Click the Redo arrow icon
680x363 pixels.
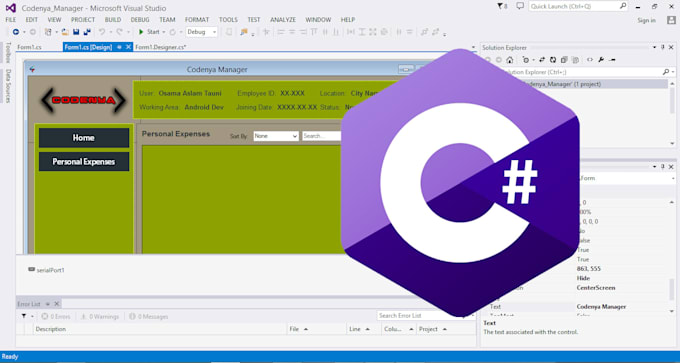coord(119,32)
